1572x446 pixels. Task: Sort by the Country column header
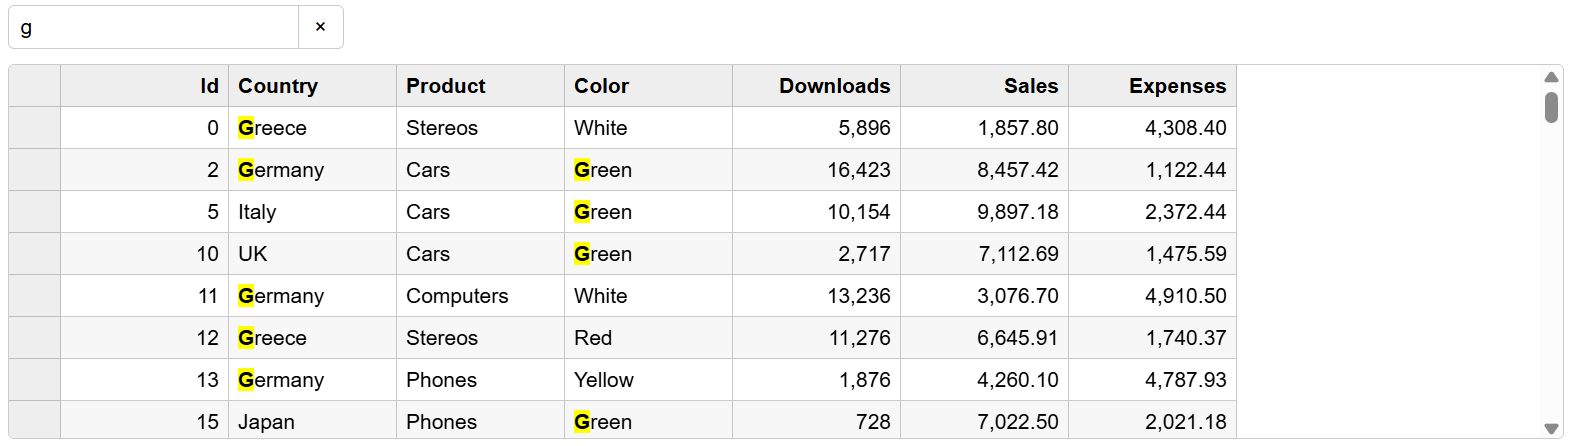pos(312,86)
